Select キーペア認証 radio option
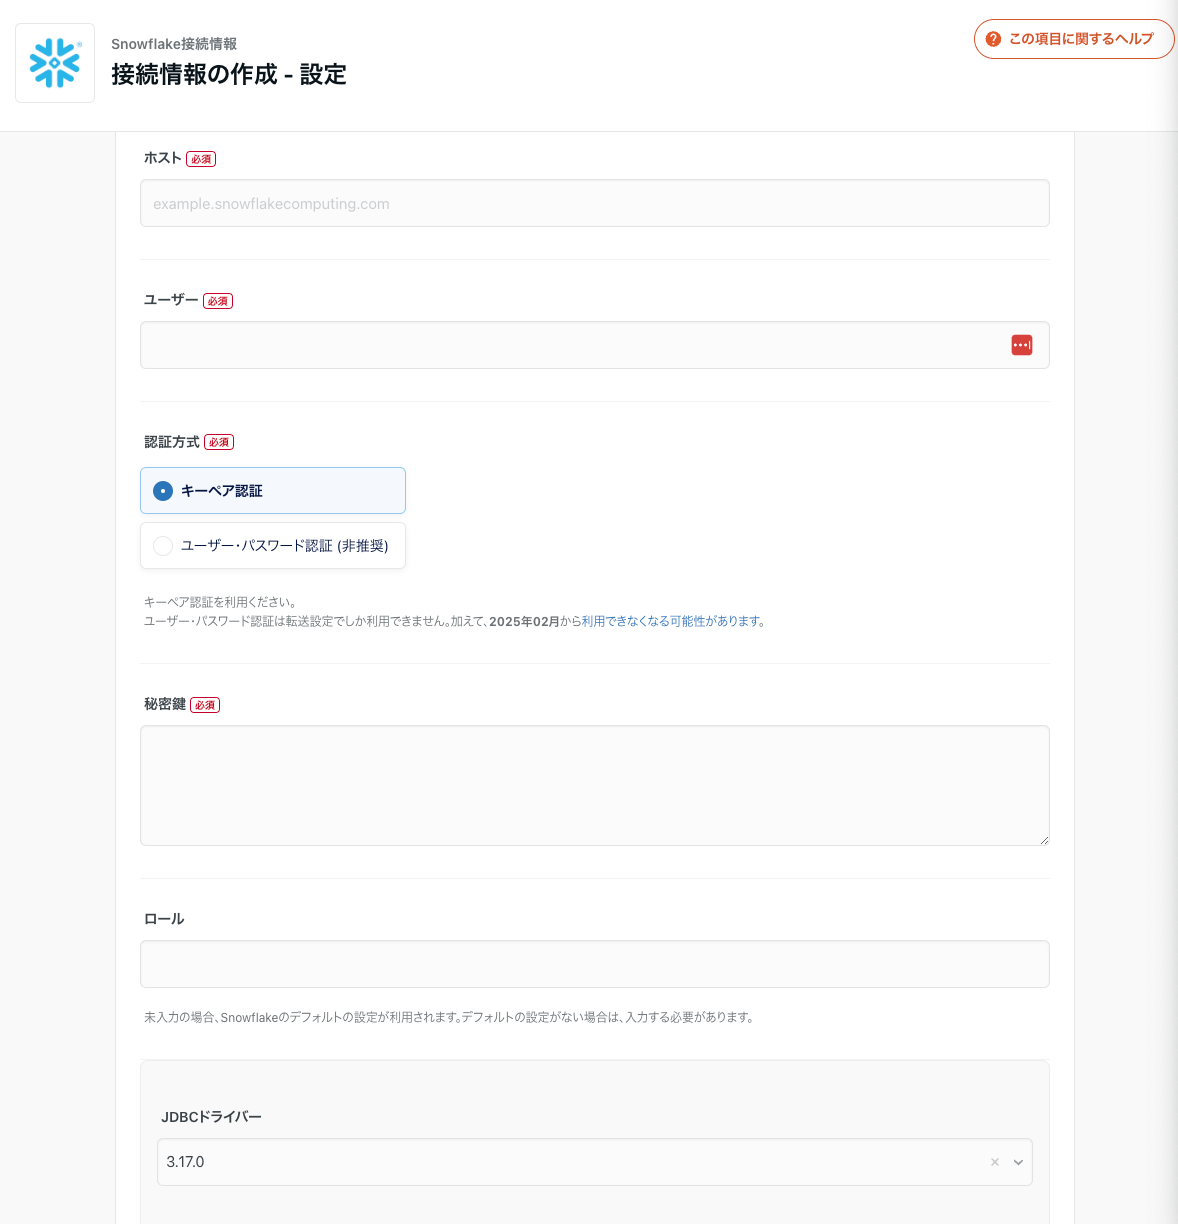 tap(273, 491)
